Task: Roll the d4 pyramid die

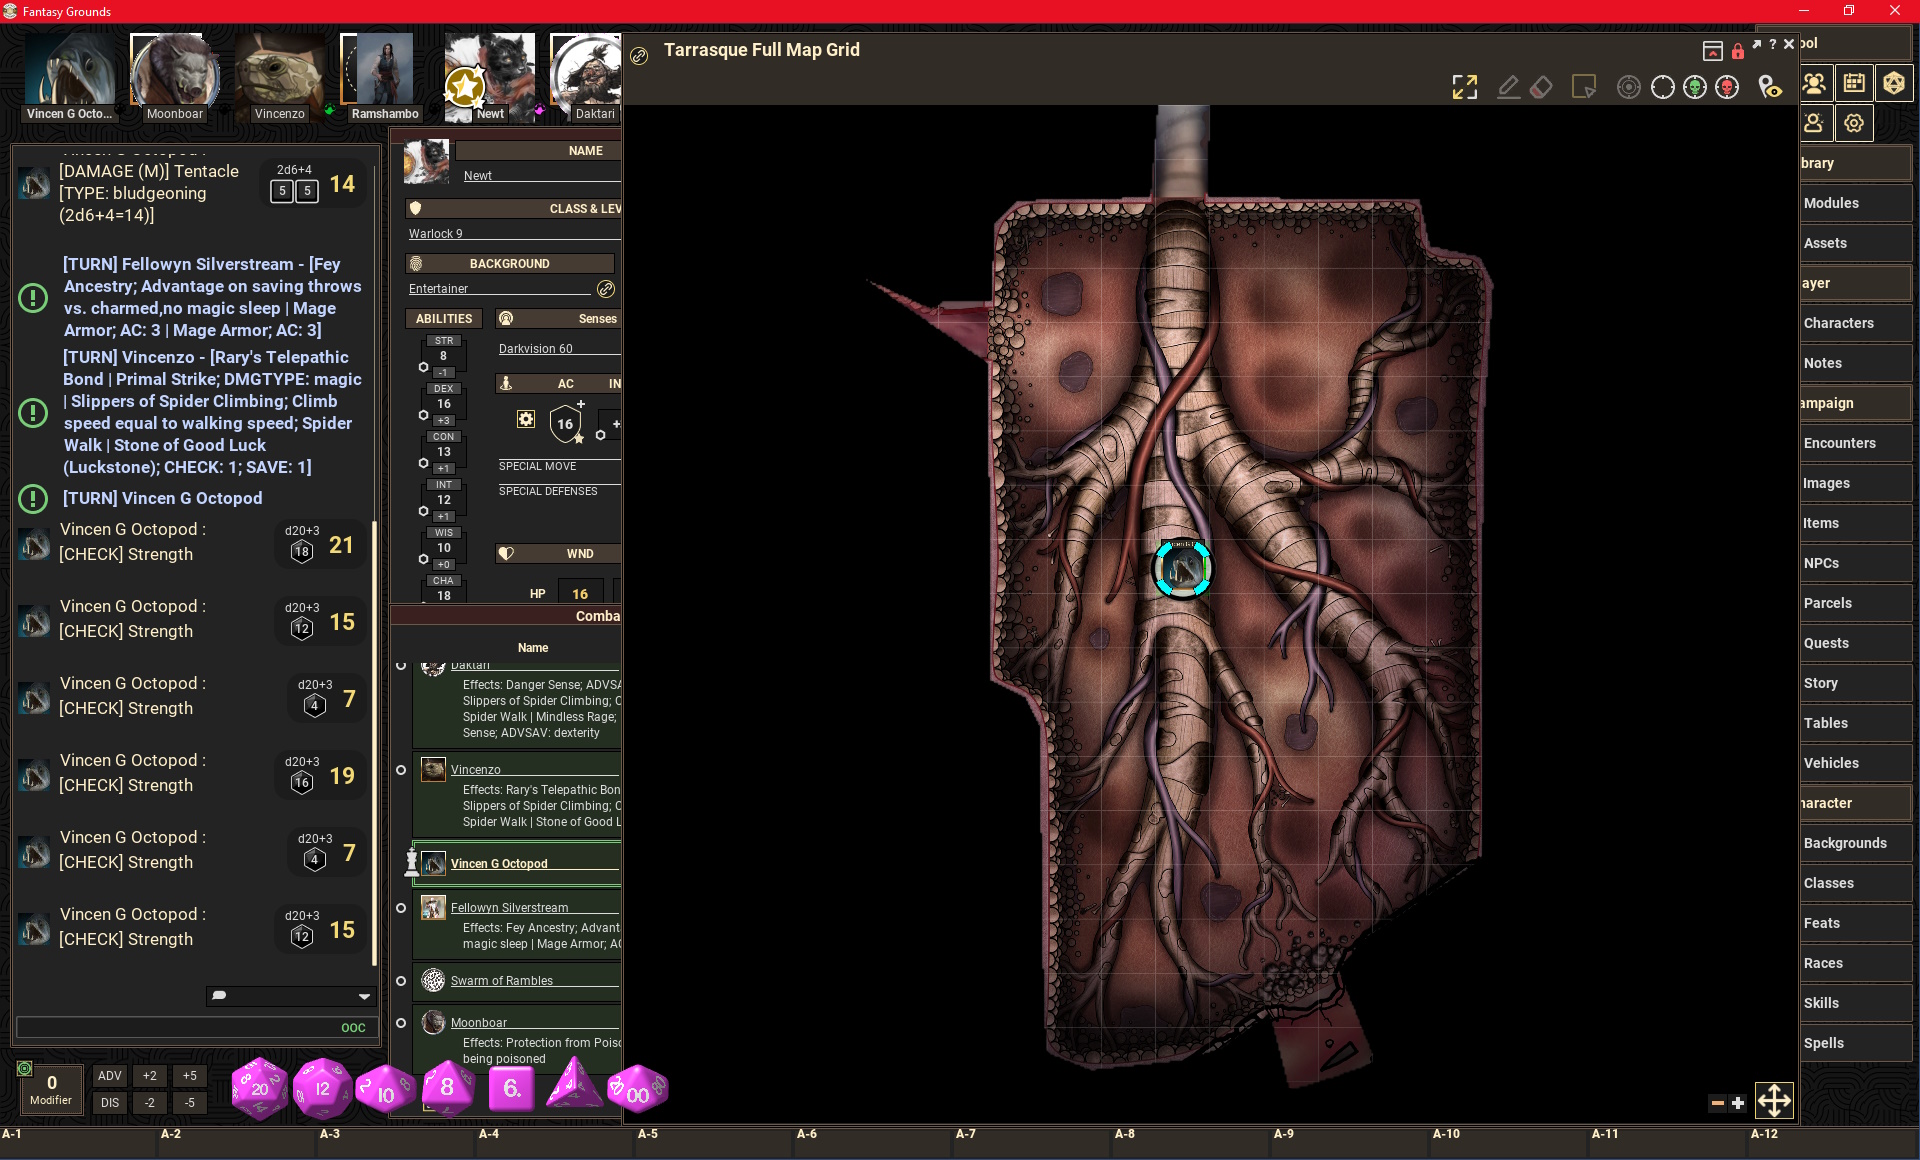Action: pyautogui.click(x=573, y=1086)
